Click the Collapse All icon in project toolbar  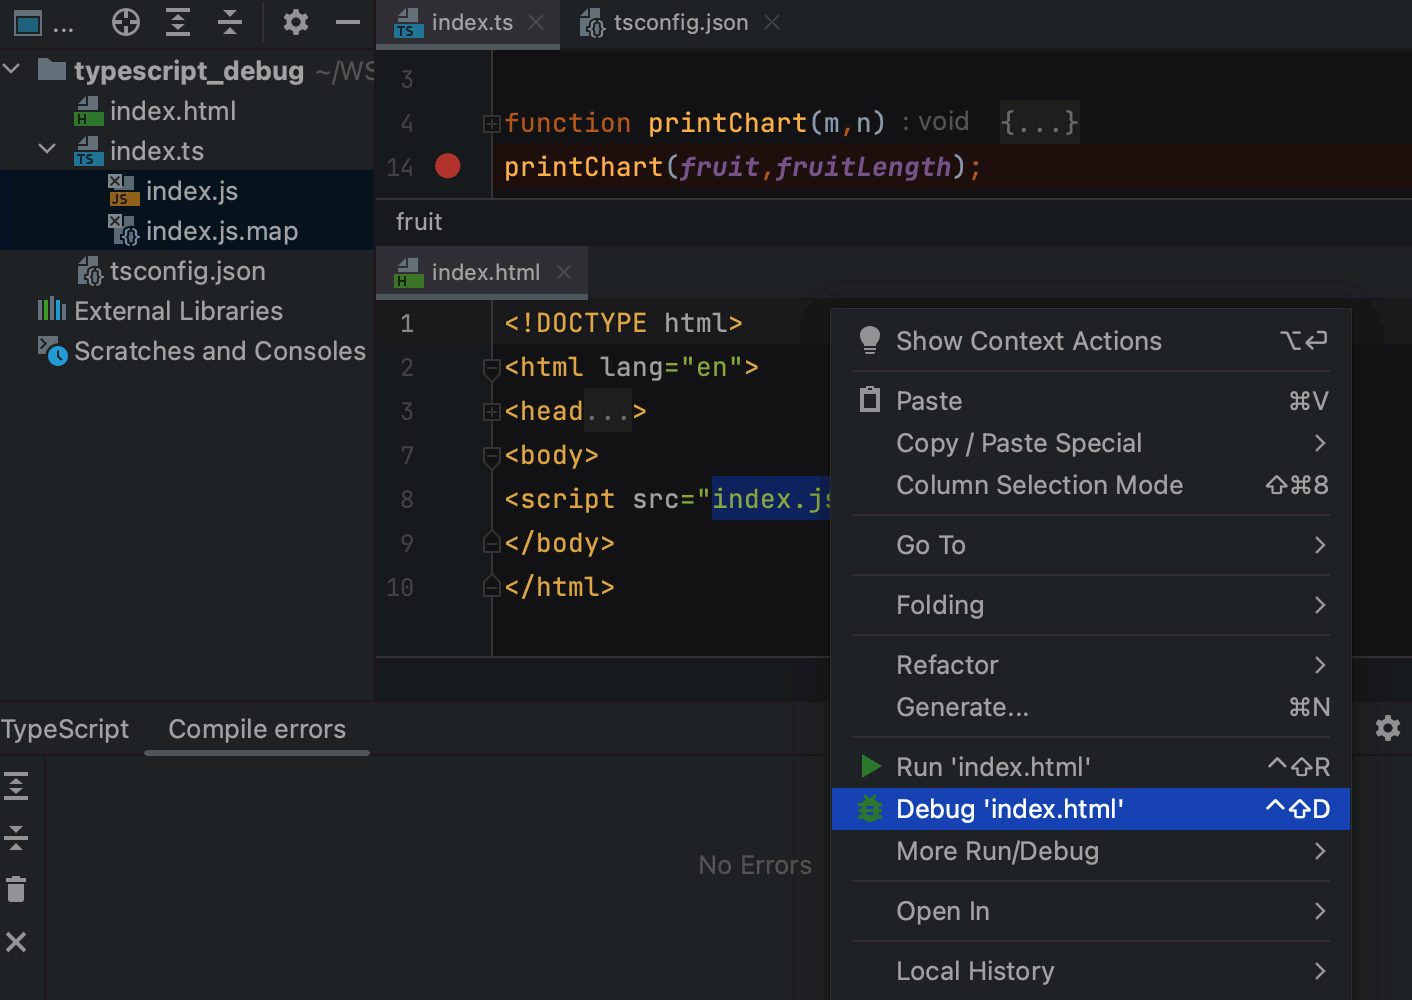(230, 22)
